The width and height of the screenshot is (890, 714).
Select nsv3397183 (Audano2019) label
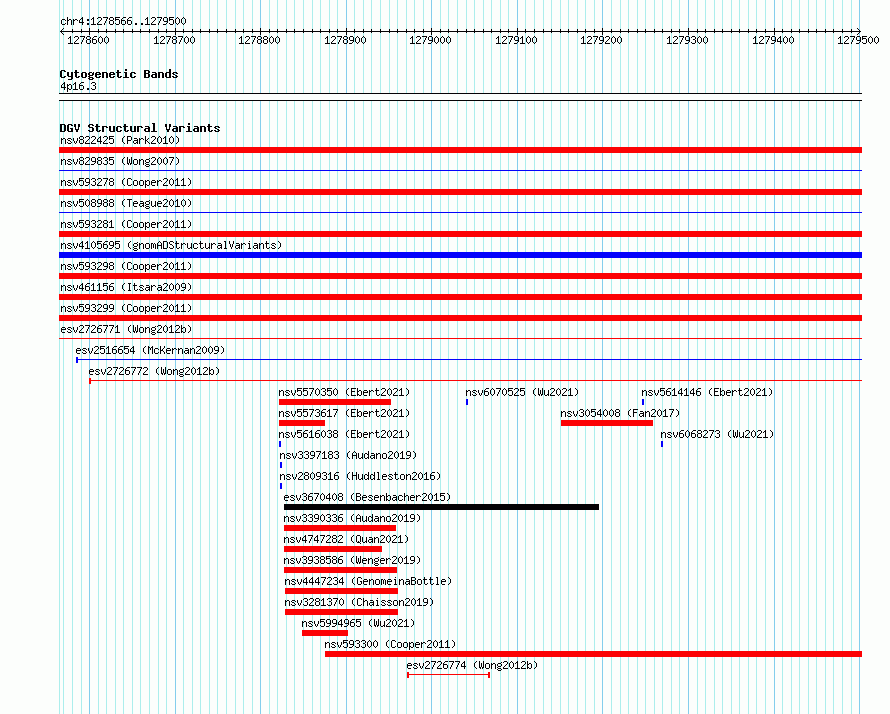pyautogui.click(x=348, y=455)
